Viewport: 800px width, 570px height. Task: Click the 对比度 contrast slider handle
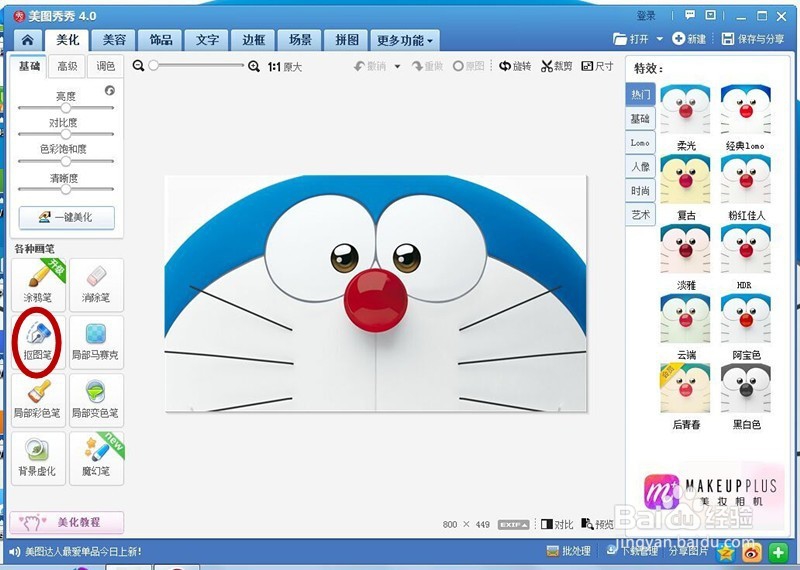[x=66, y=134]
